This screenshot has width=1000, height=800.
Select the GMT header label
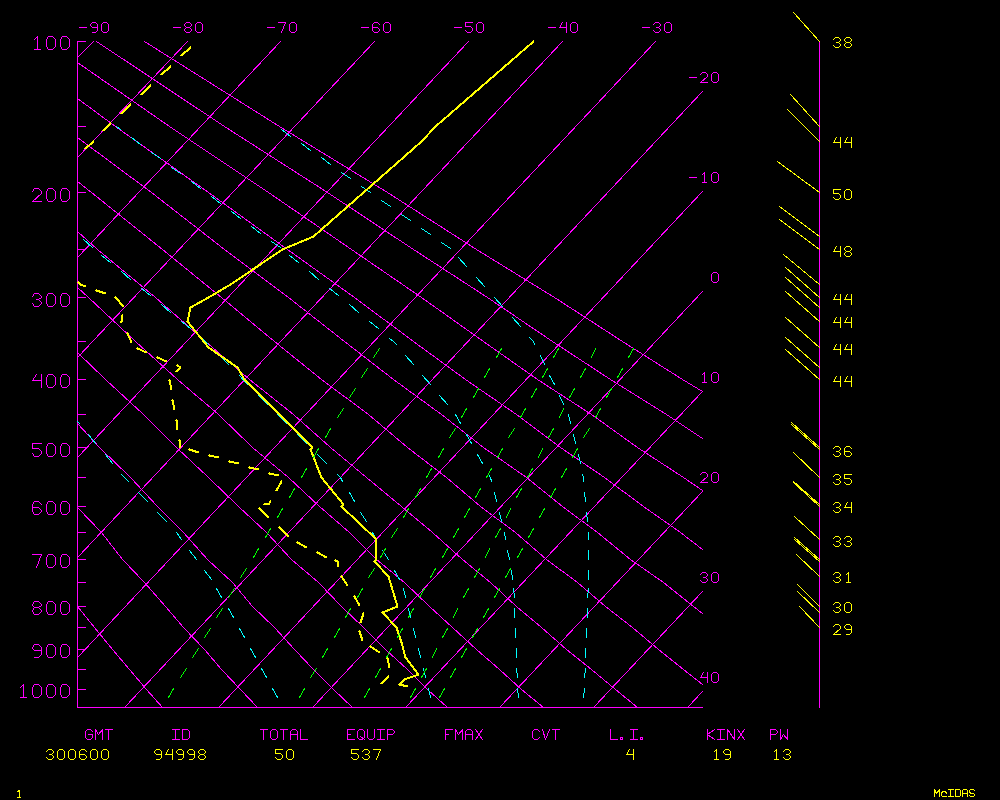point(99,735)
